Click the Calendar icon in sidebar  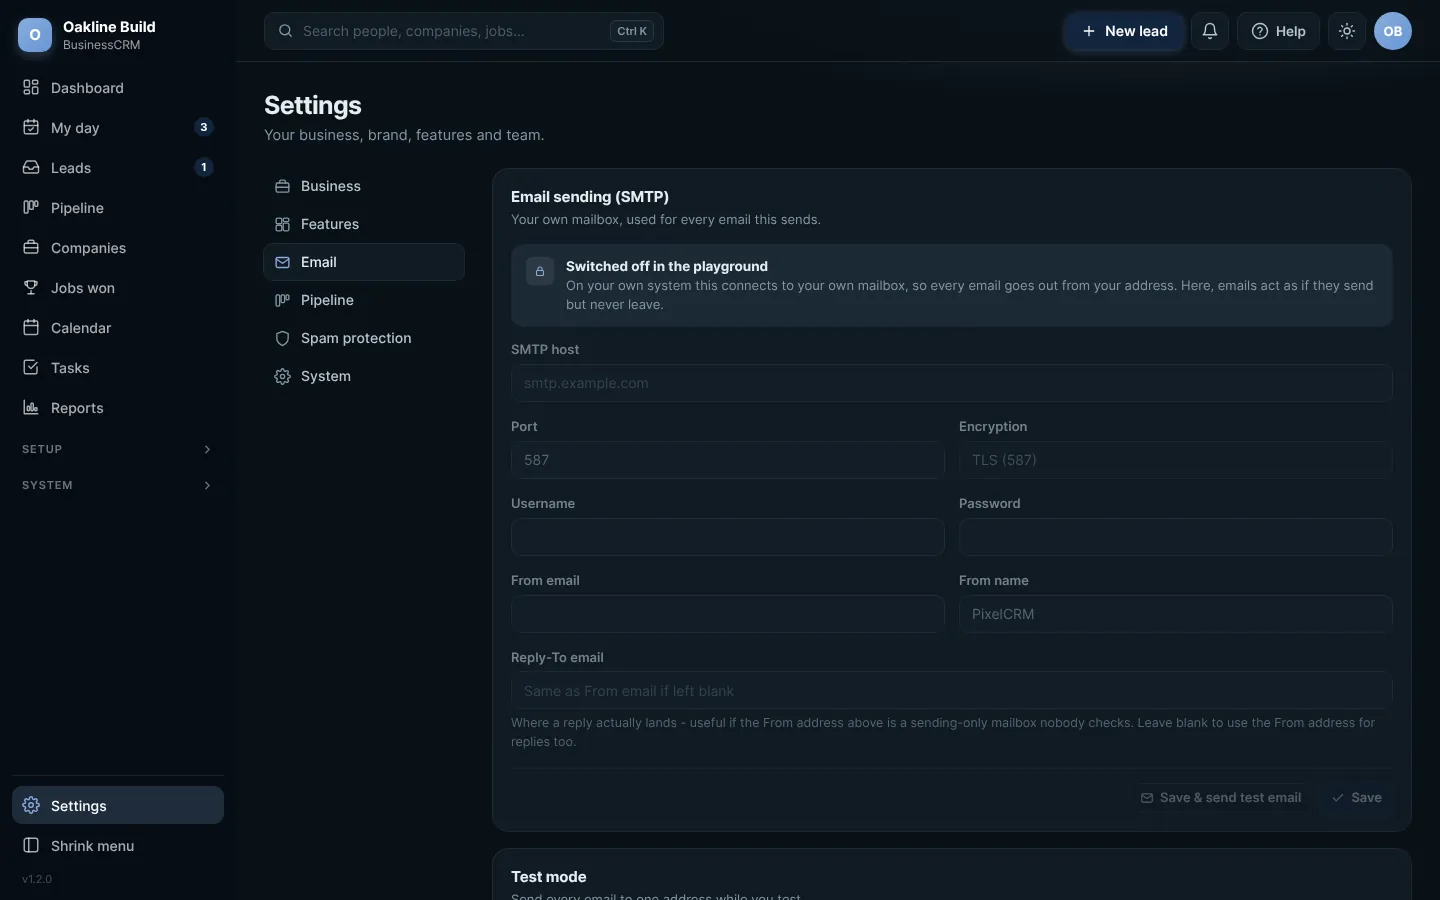[31, 328]
